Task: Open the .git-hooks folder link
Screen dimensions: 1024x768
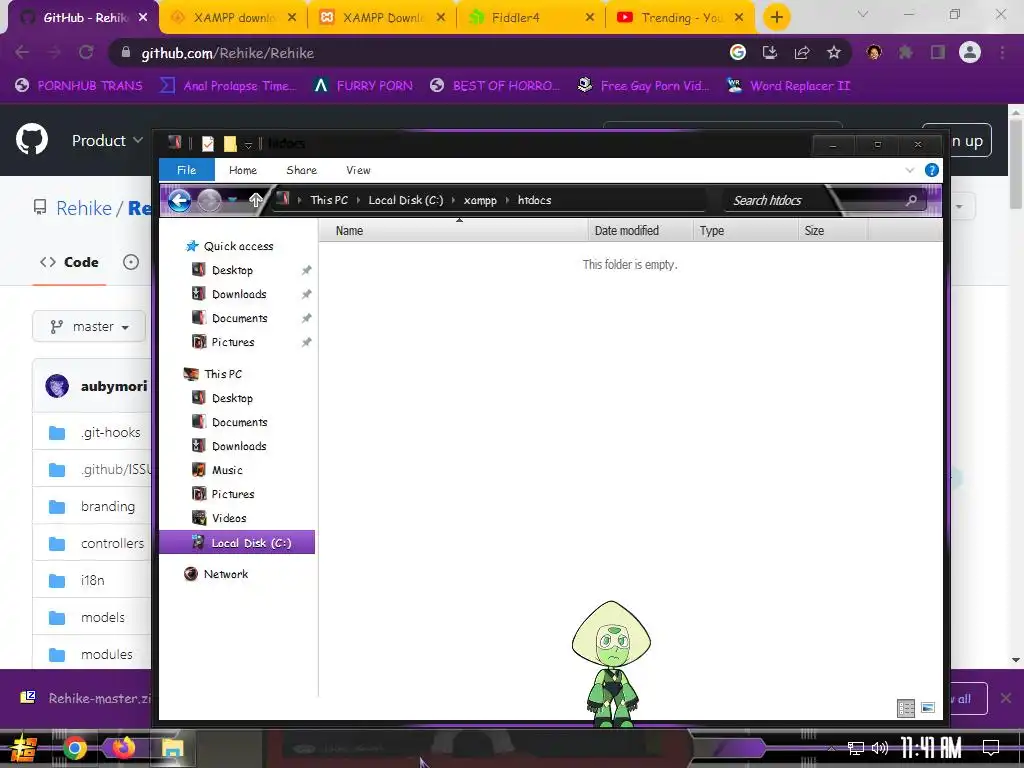Action: (111, 432)
